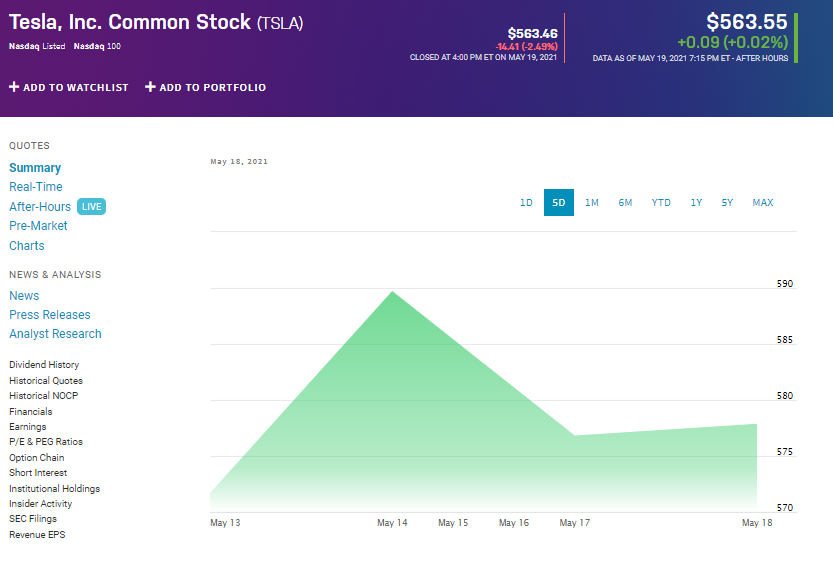Select the 1D chart range tab

(526, 202)
